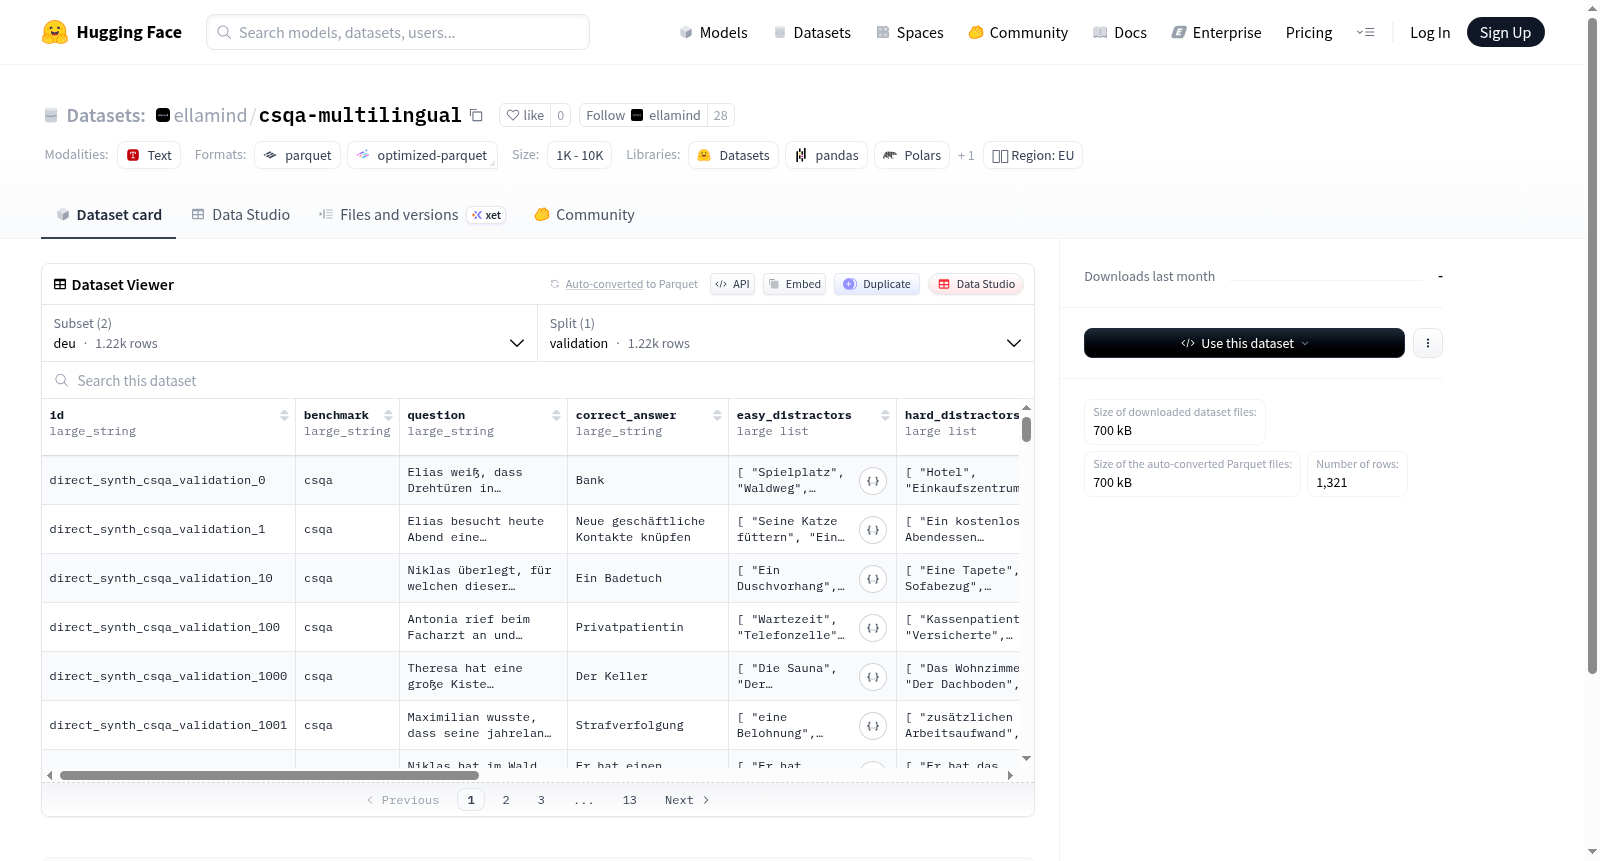The width and height of the screenshot is (1600, 861).
Task: Expand JSON for Neue geschäftliche Kontakte row
Action: pos(873,530)
